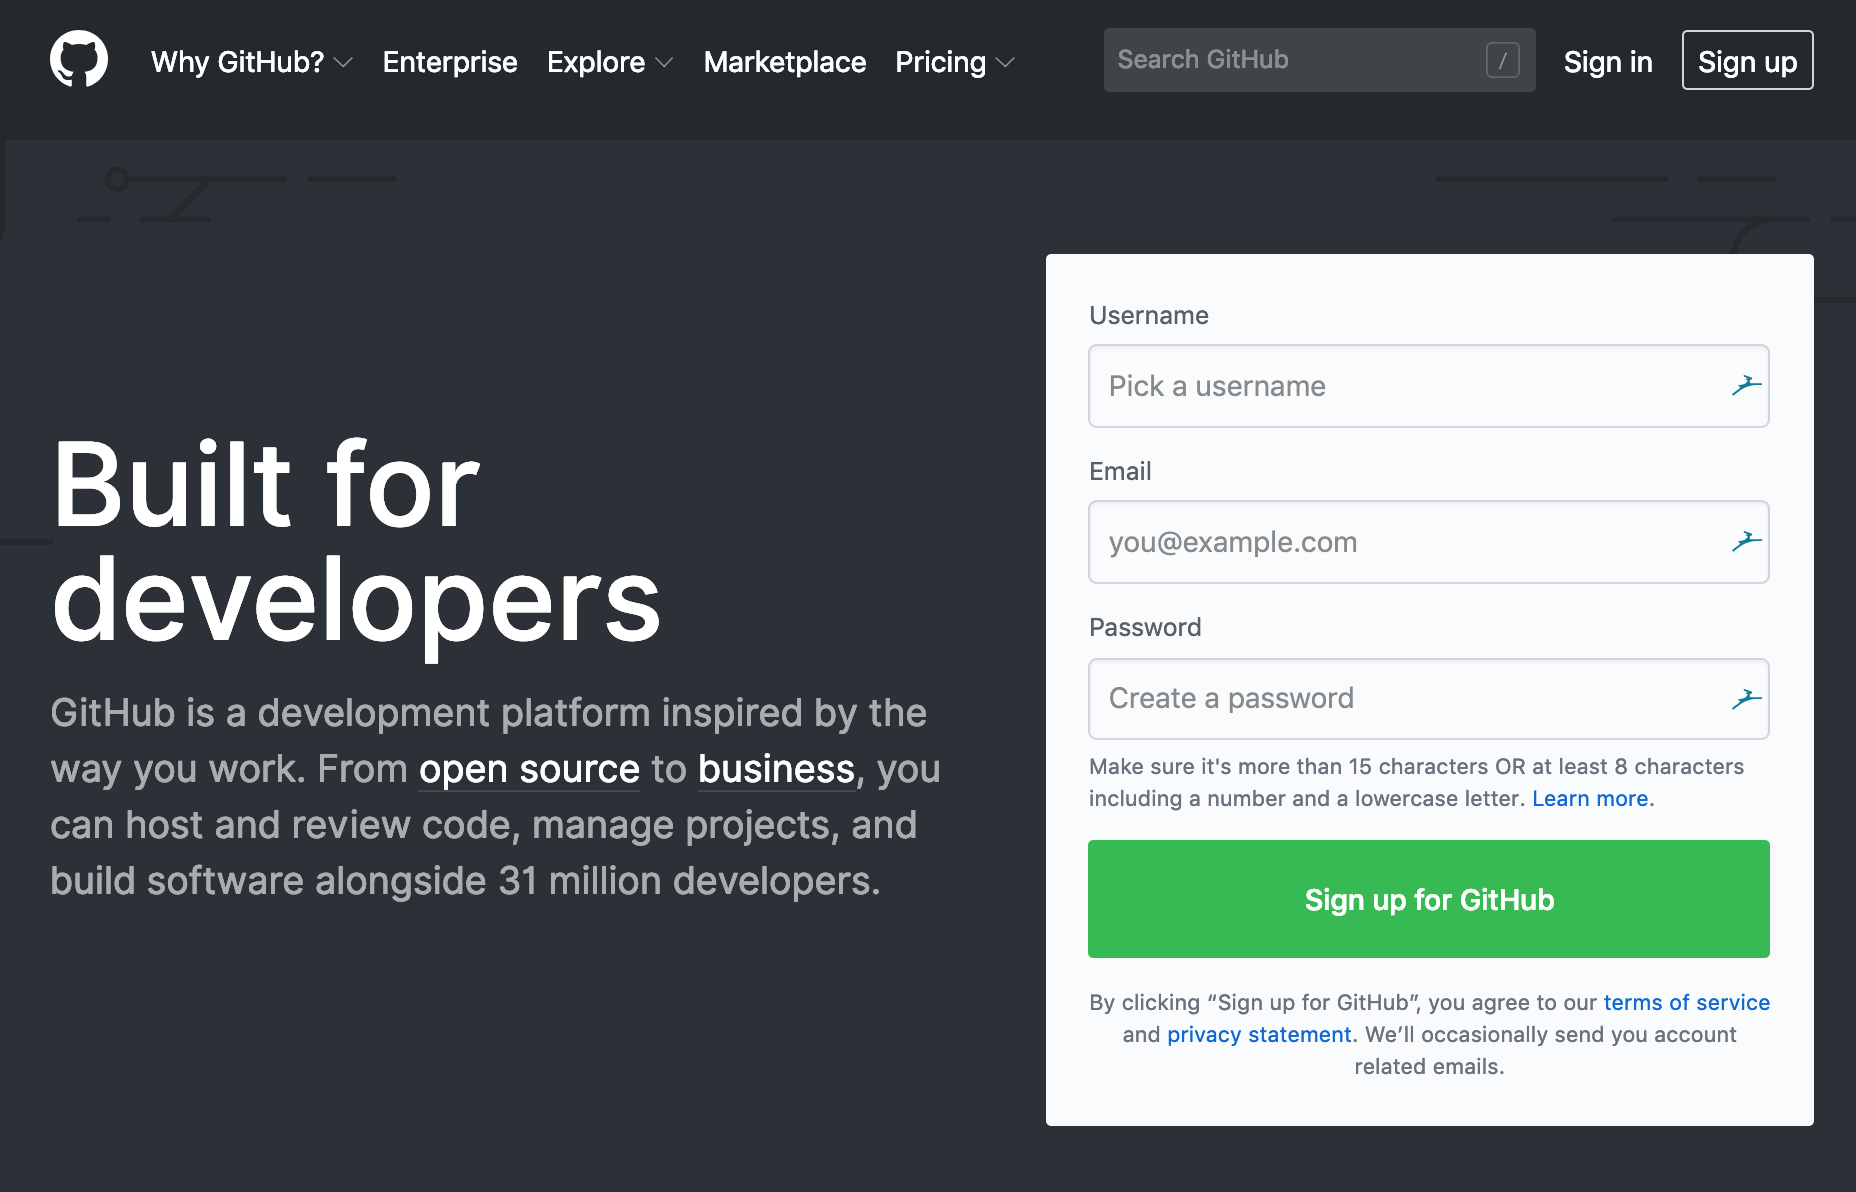Open the Enterprise nav item
Viewport: 1856px width, 1192px height.
tap(450, 62)
